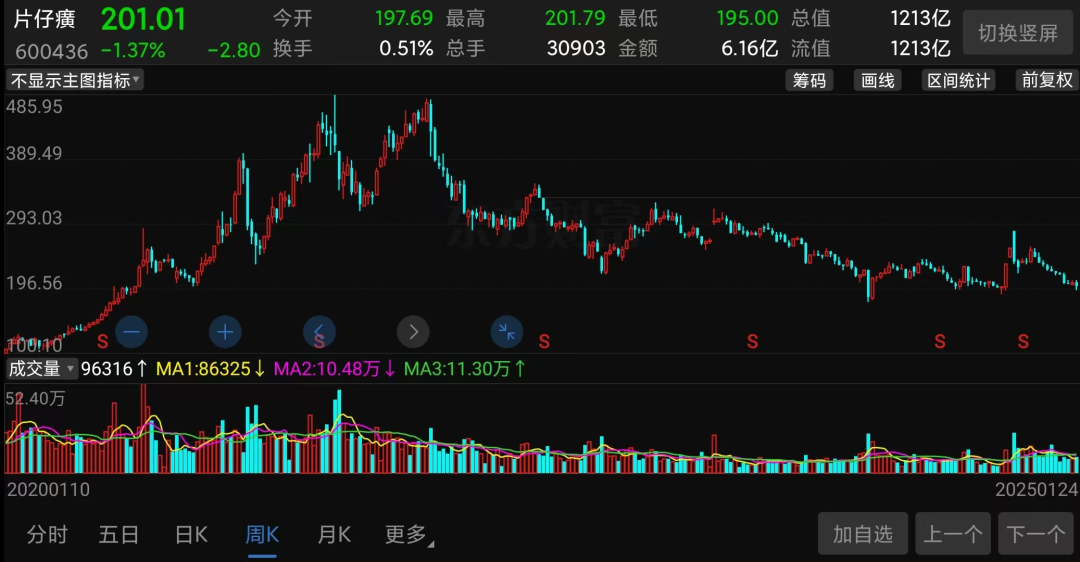
Task: Click volume value 96316
Action: tap(114, 369)
